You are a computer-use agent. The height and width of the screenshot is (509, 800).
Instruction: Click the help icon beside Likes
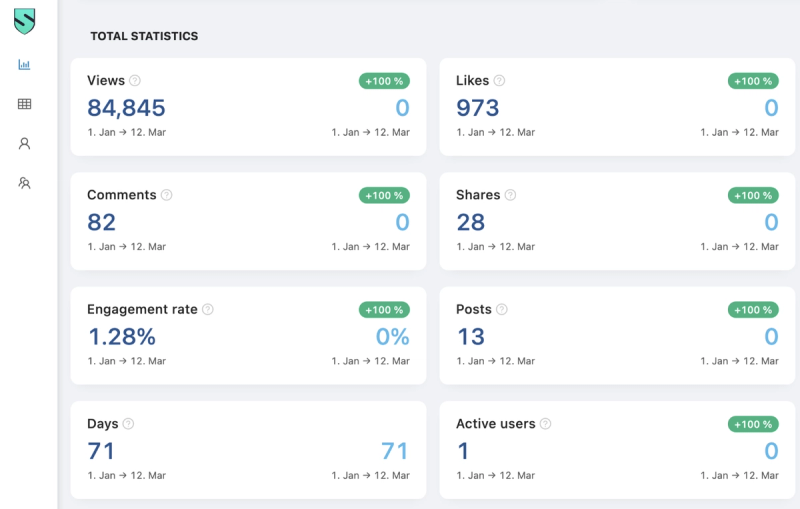(x=499, y=81)
